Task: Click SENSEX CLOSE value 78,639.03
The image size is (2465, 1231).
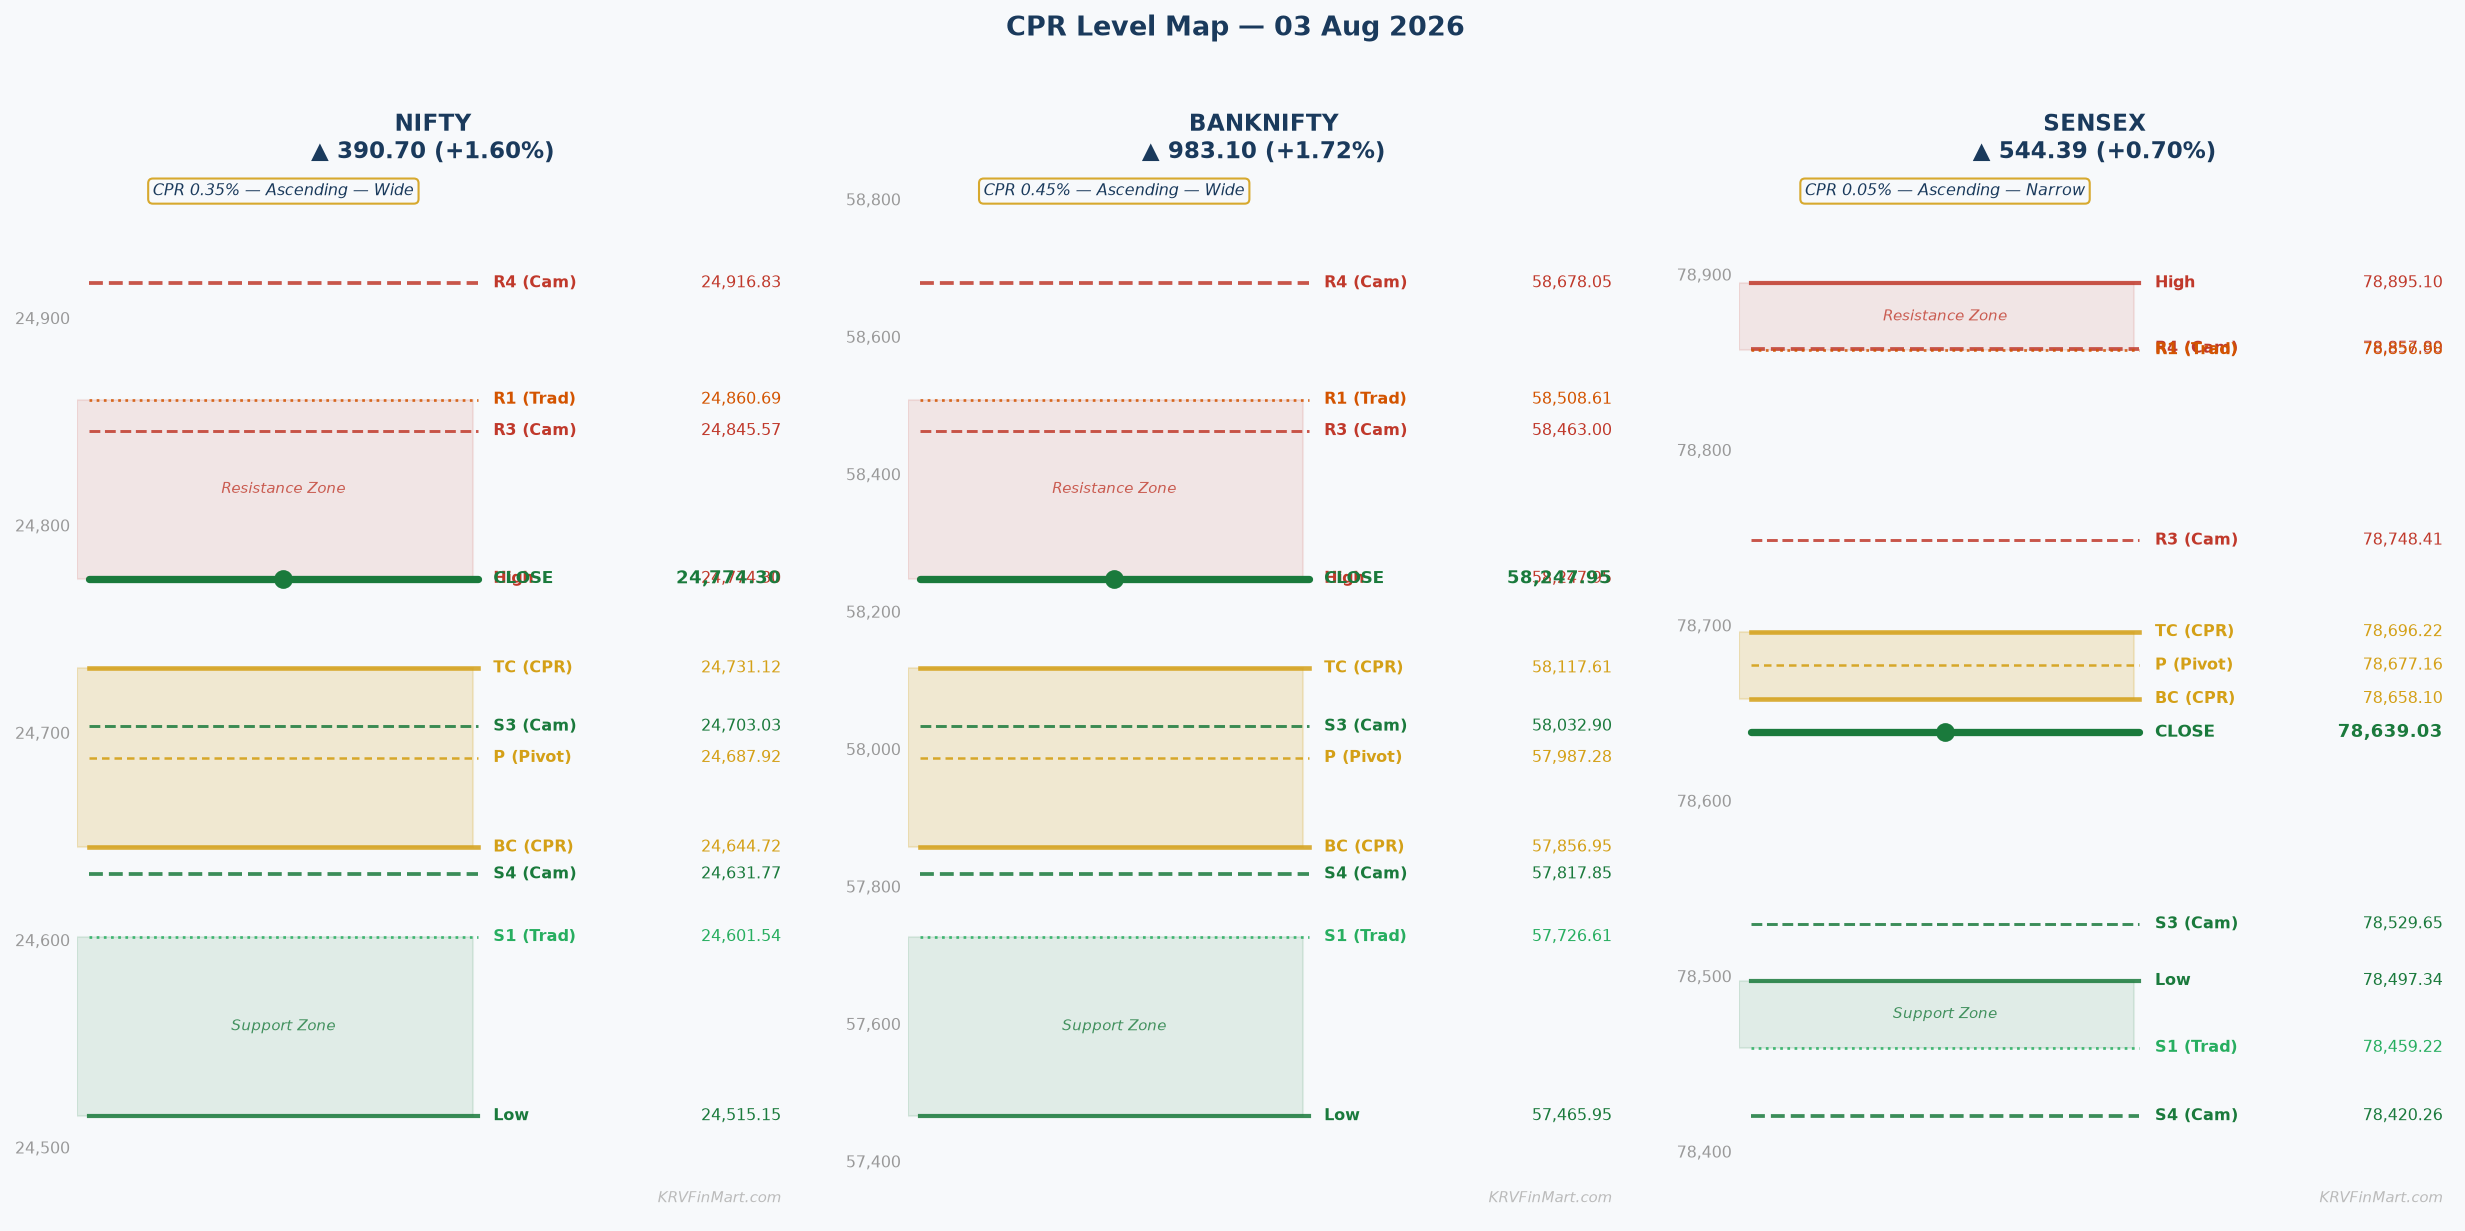Action: 2390,731
